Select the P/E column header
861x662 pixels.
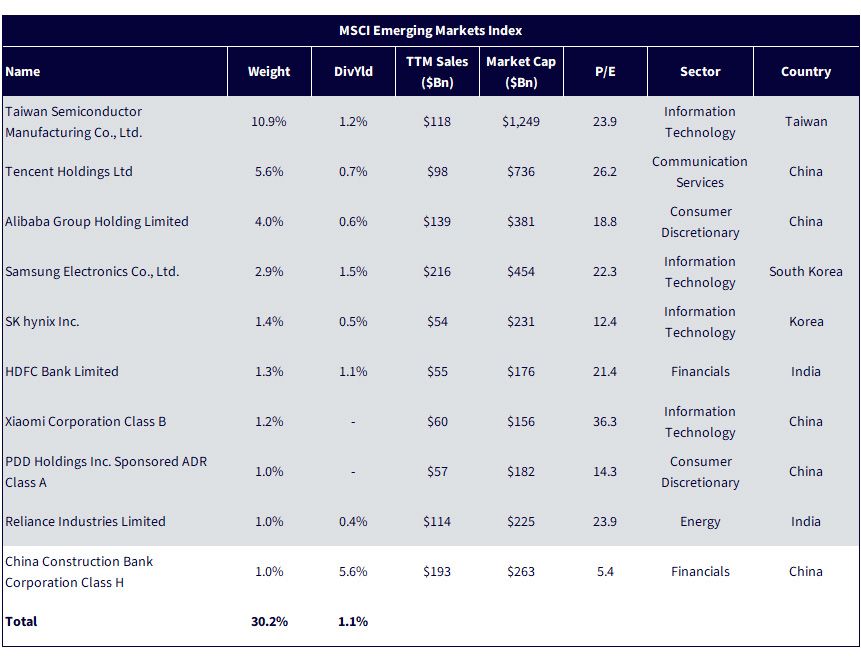point(605,71)
